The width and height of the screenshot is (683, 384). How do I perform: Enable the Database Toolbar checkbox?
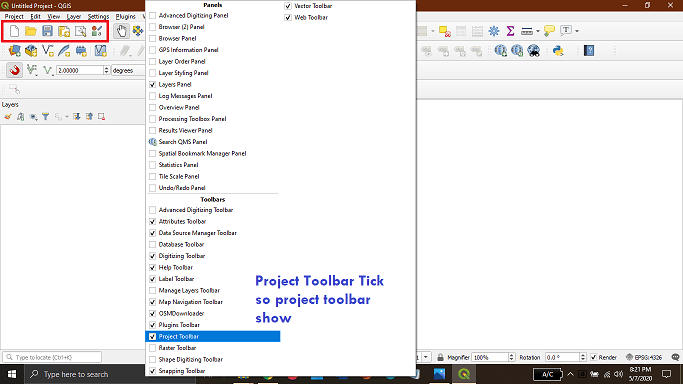click(152, 244)
